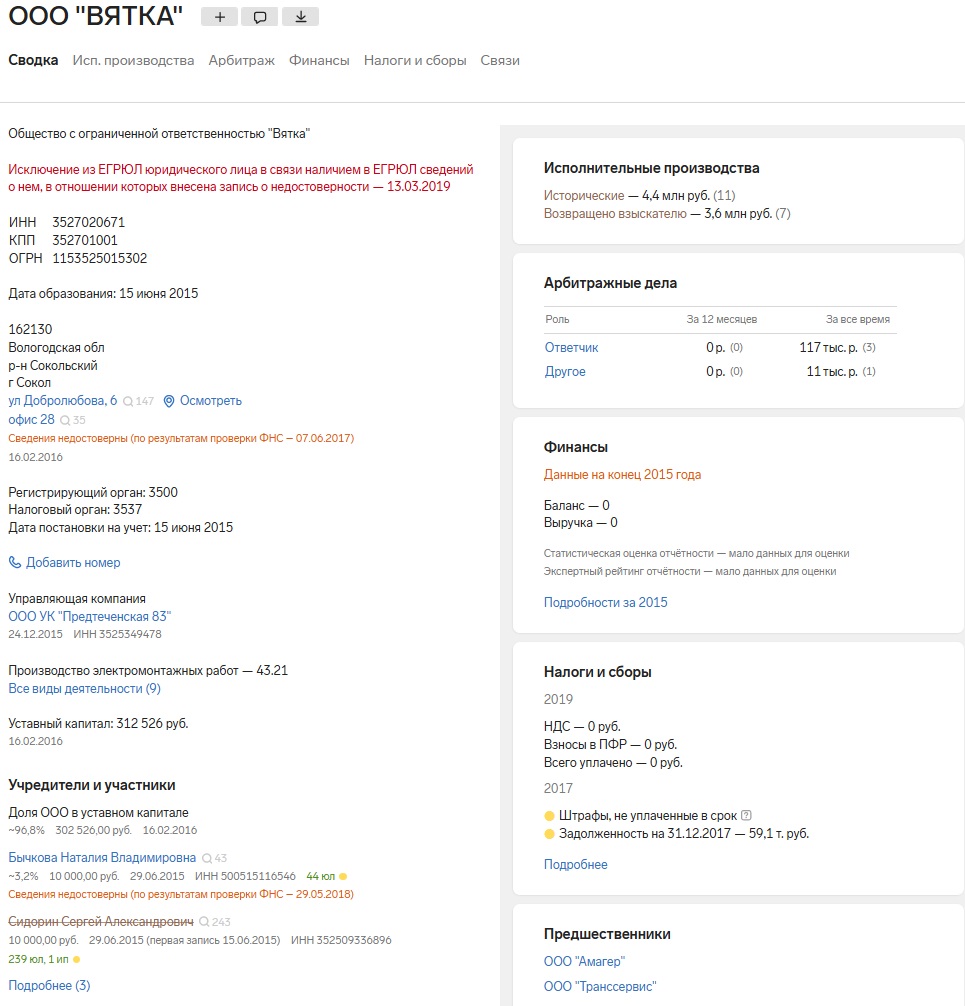
Task: Expand Все виды деятельности (9)
Action: [x=84, y=689]
